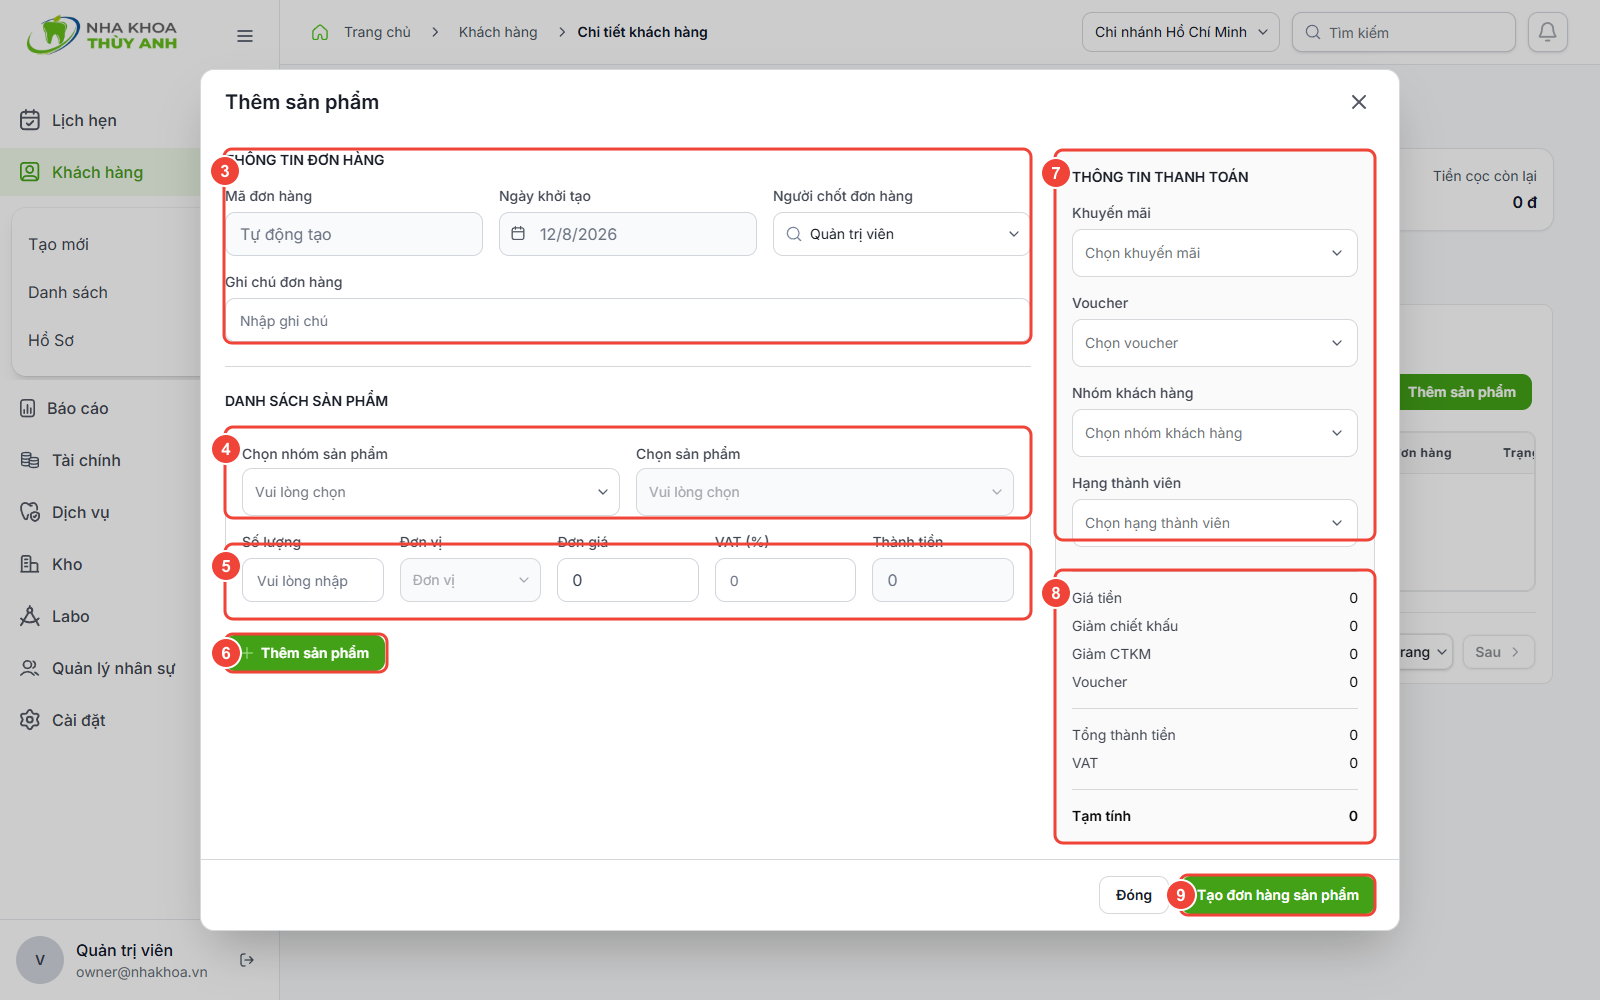
Task: Click the Quản lý nhân sự people icon
Action: pyautogui.click(x=30, y=668)
